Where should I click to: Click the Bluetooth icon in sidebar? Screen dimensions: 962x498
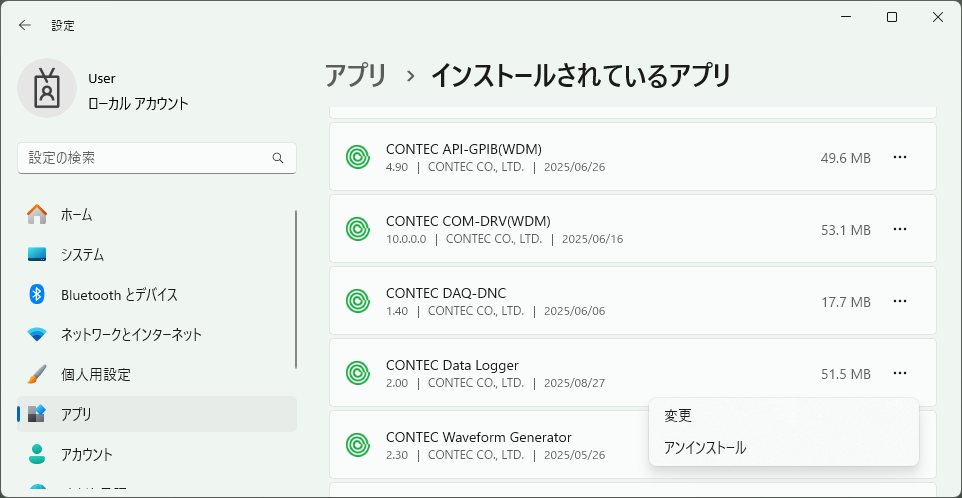point(37,294)
